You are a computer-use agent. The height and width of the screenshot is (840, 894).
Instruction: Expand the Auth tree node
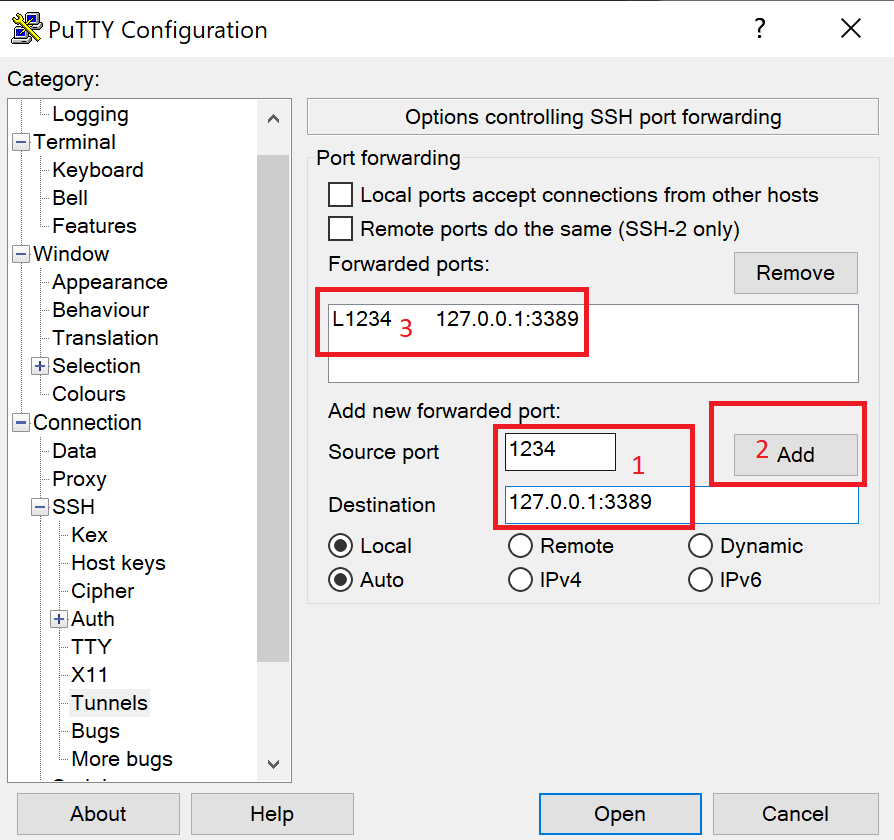pos(59,619)
